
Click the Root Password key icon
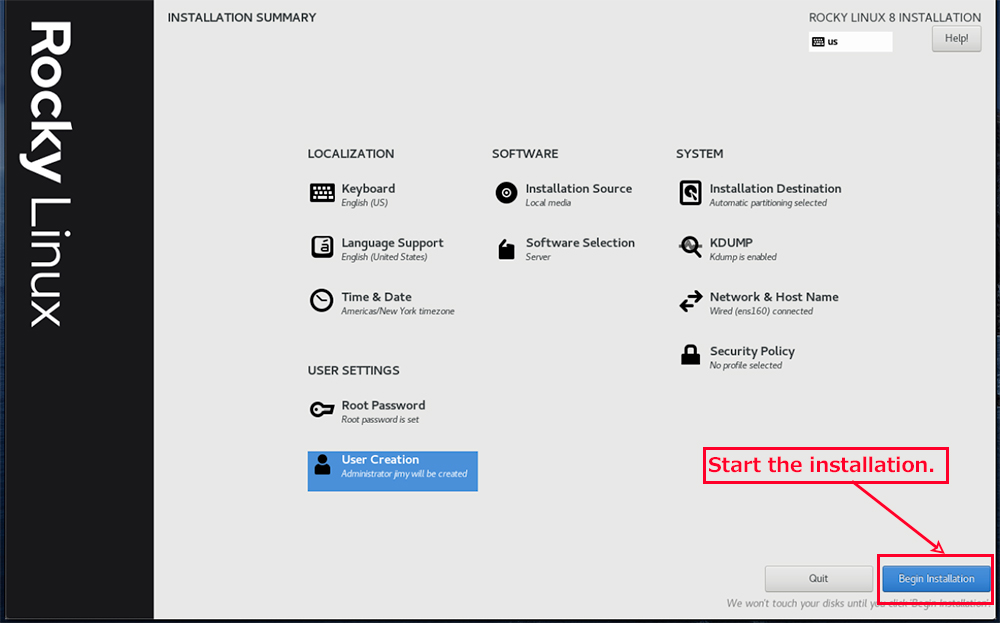coord(321,409)
